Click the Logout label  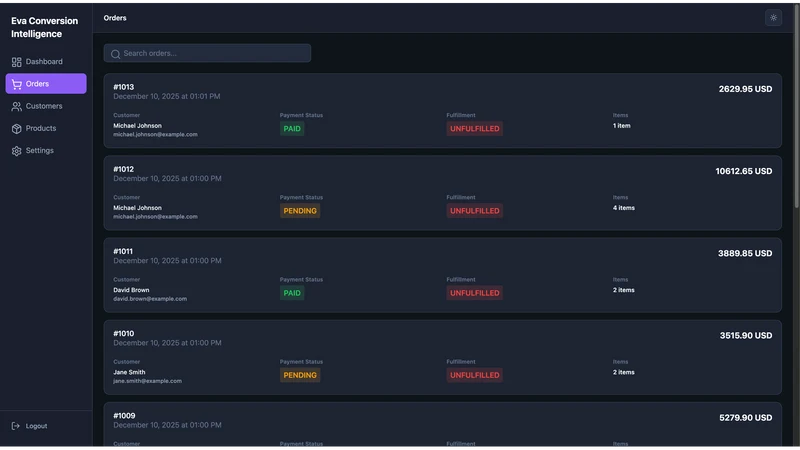tap(36, 426)
